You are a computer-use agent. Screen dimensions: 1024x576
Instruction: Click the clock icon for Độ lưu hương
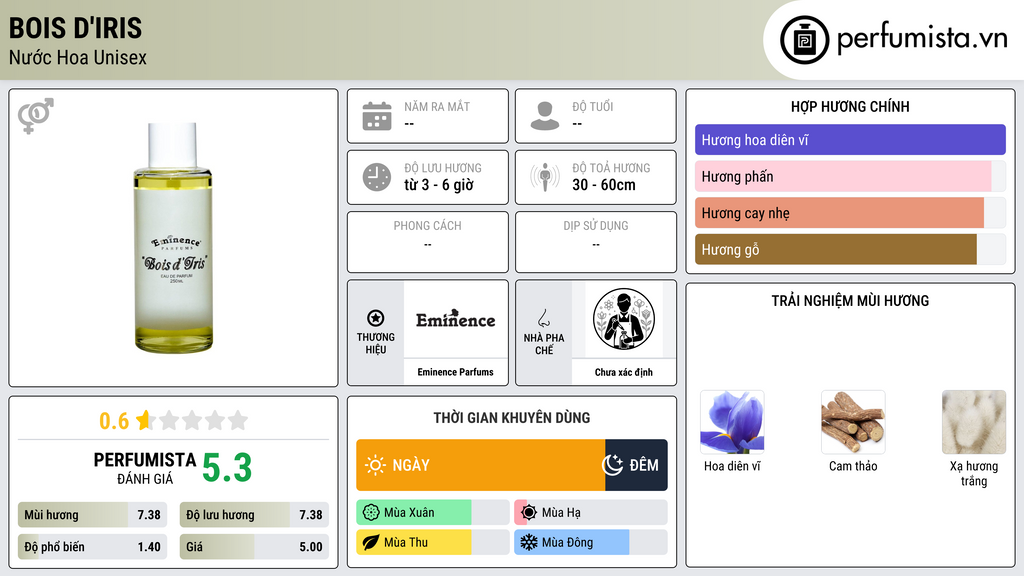pyautogui.click(x=377, y=177)
